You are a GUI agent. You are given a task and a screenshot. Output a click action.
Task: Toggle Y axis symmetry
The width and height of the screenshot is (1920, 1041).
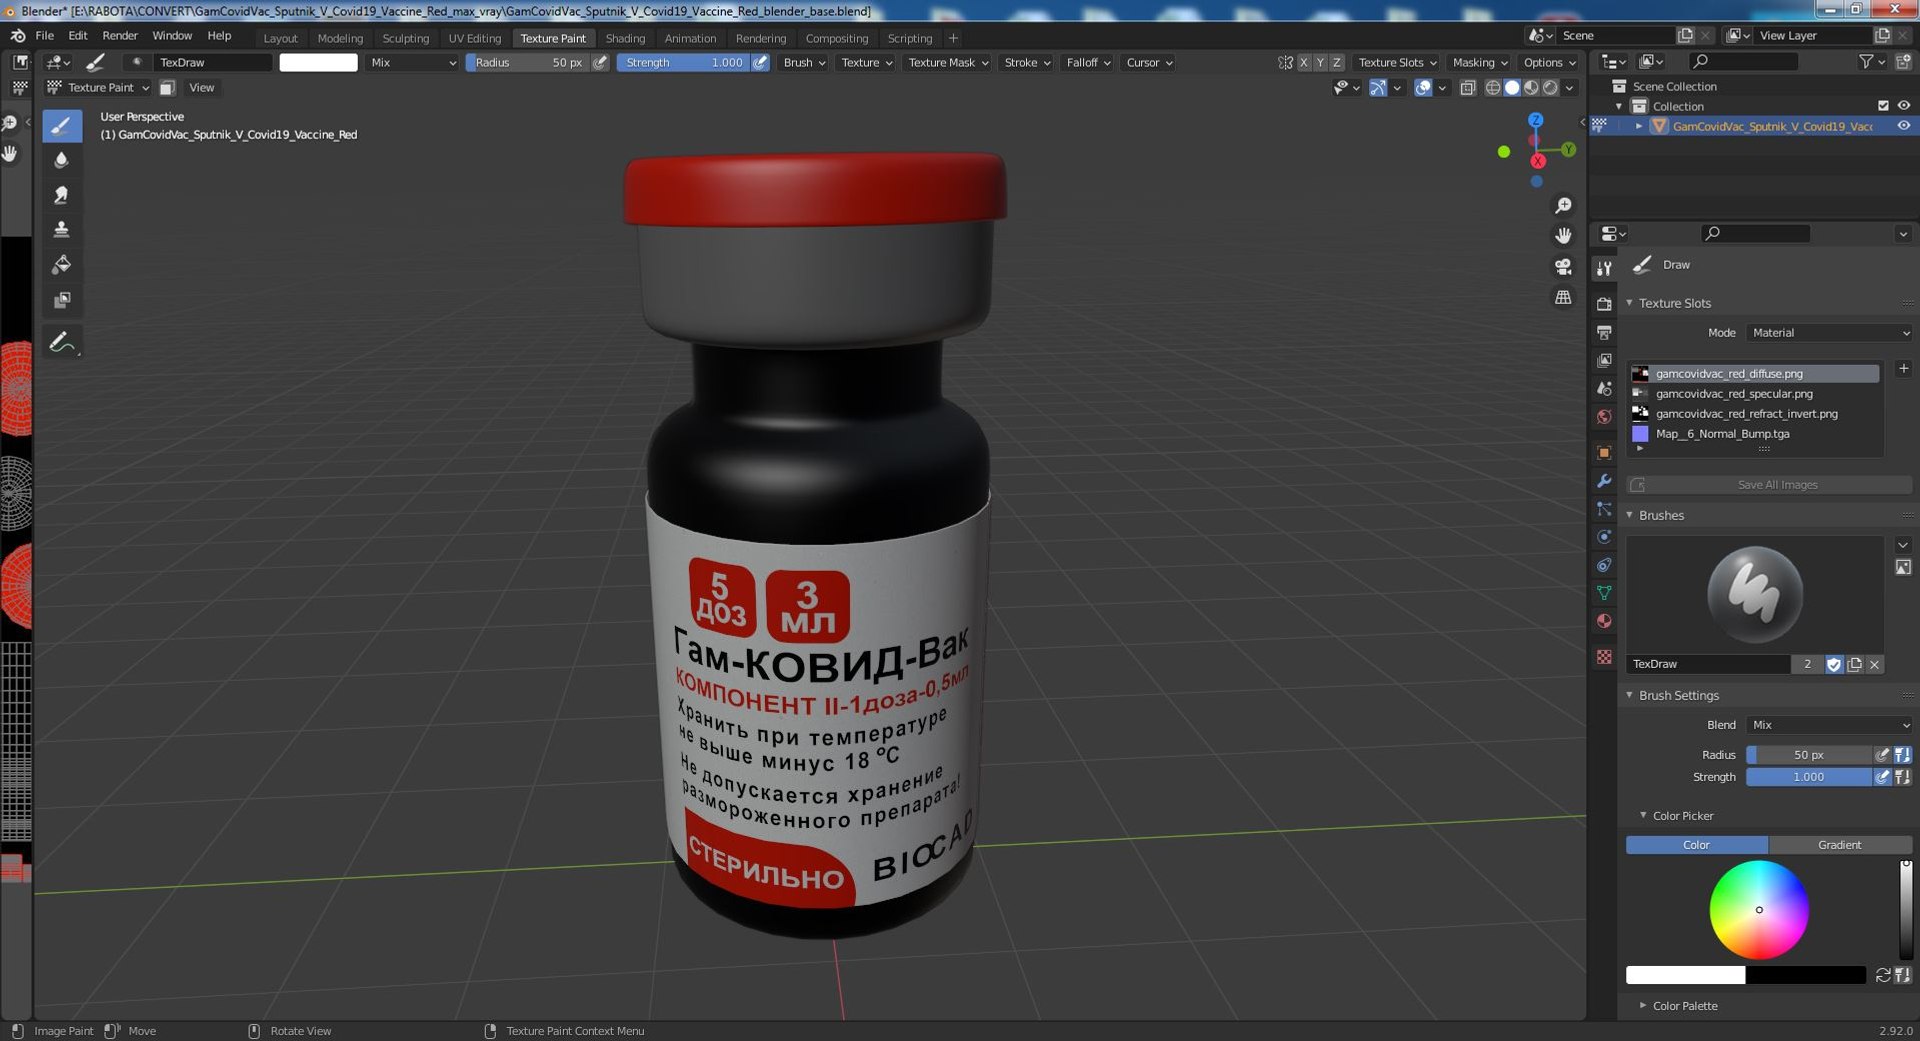click(1320, 62)
